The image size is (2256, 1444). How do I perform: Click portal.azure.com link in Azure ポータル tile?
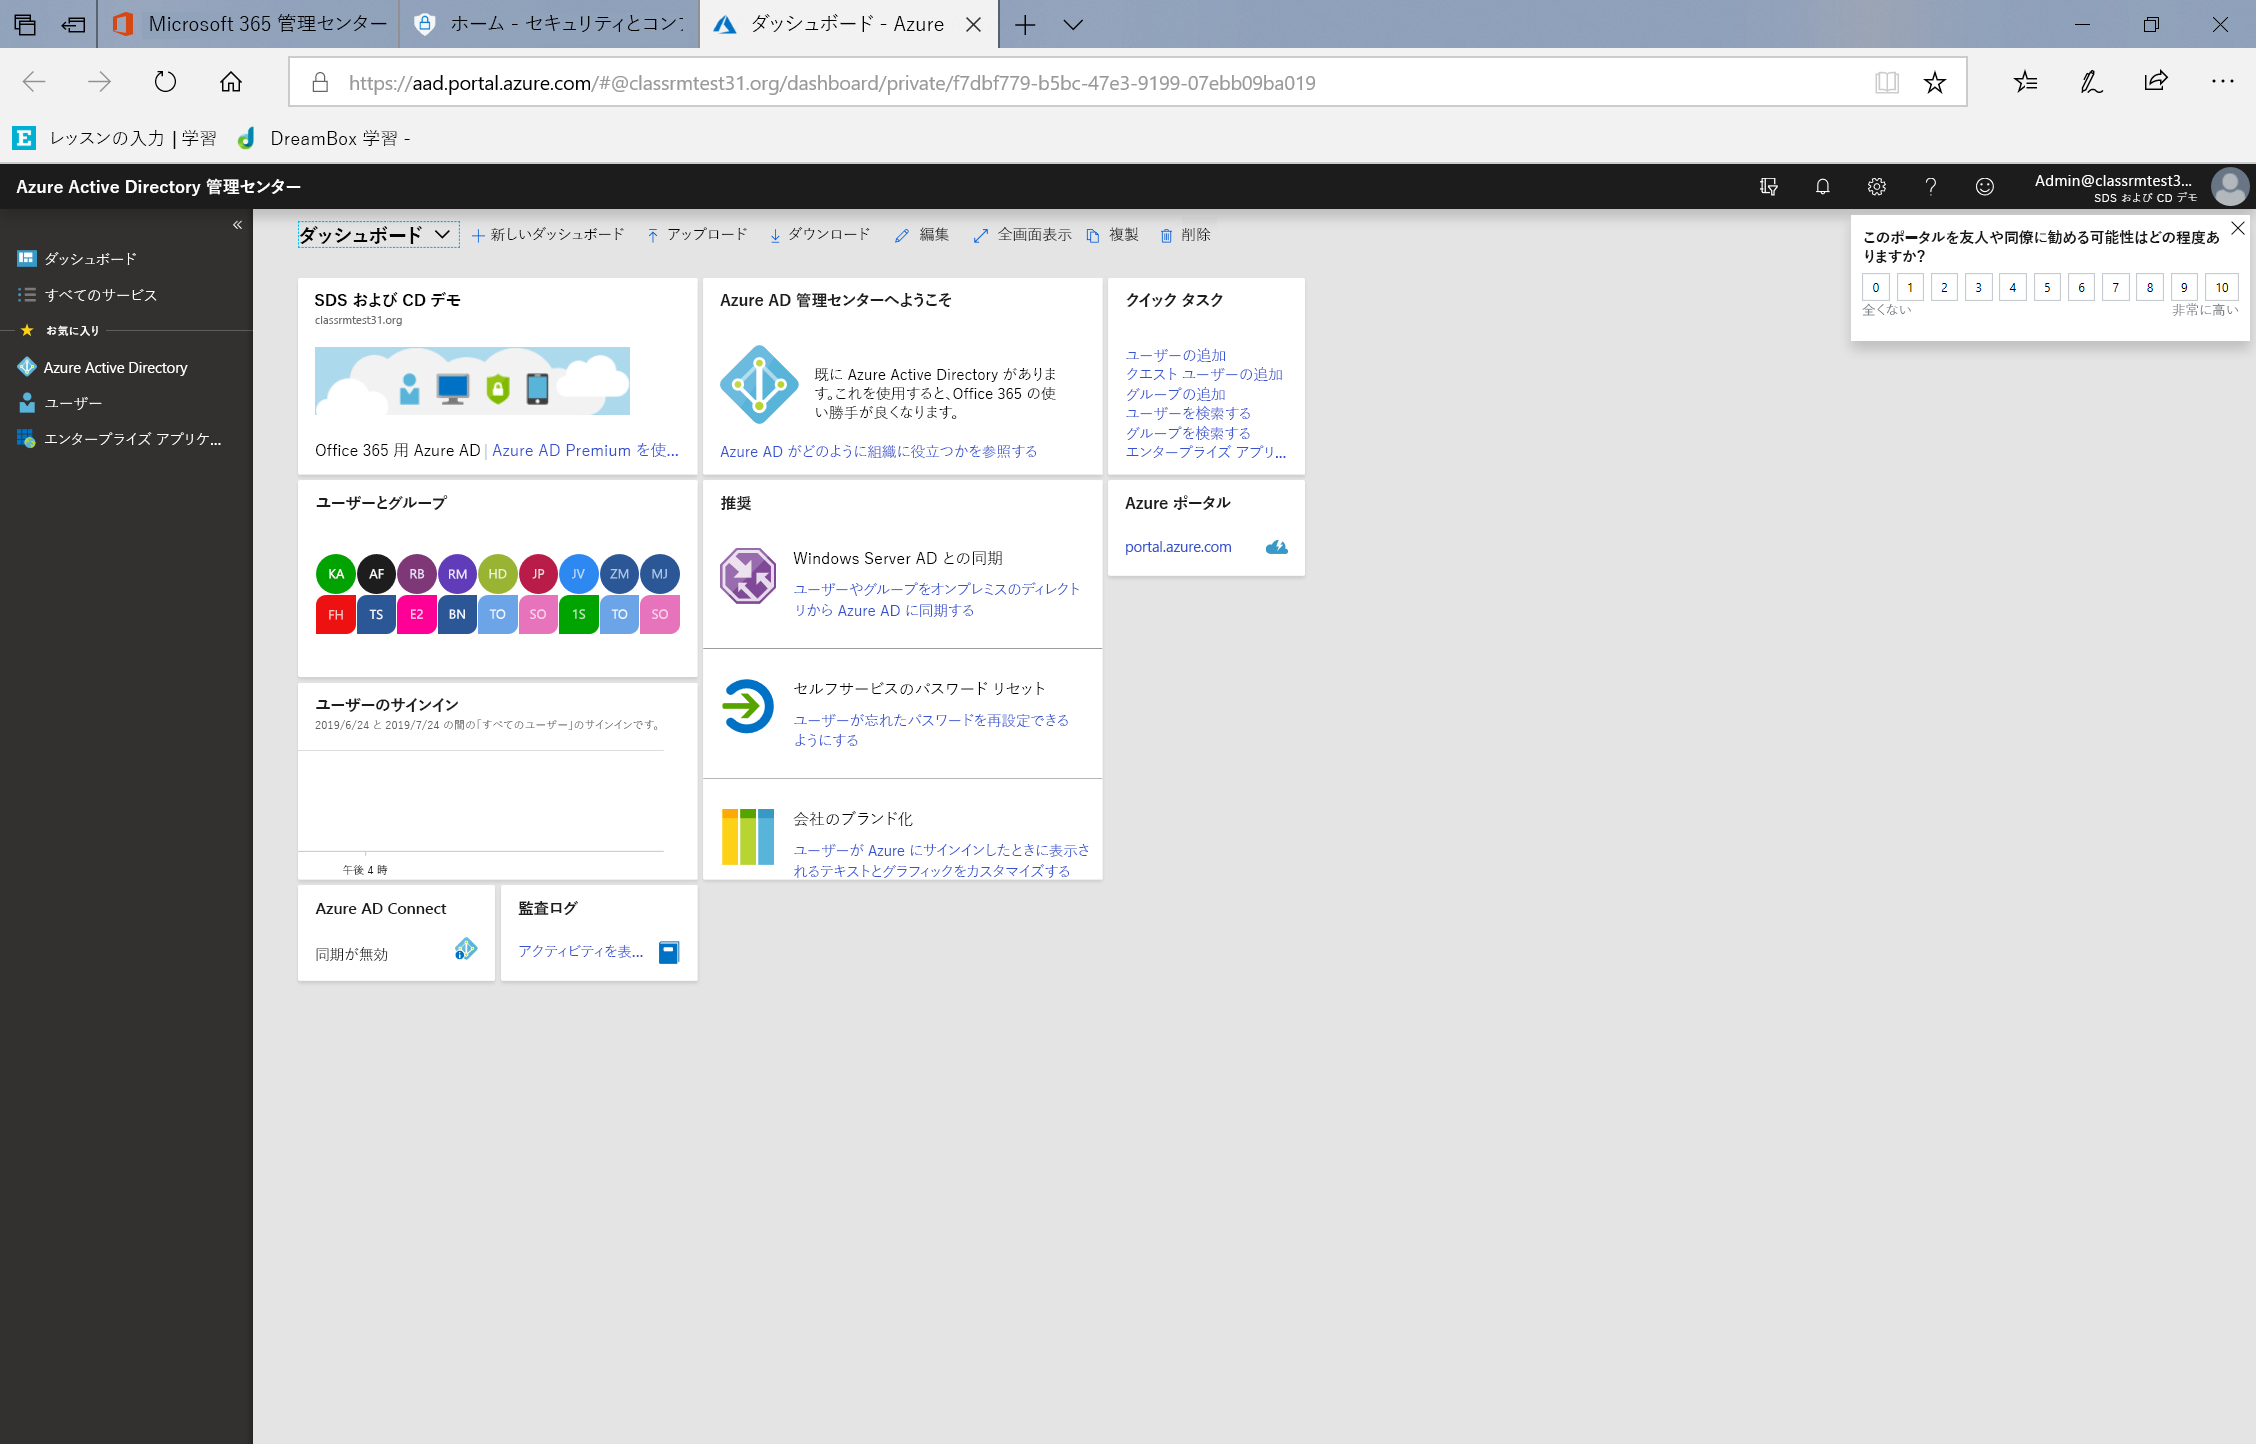coord(1176,546)
